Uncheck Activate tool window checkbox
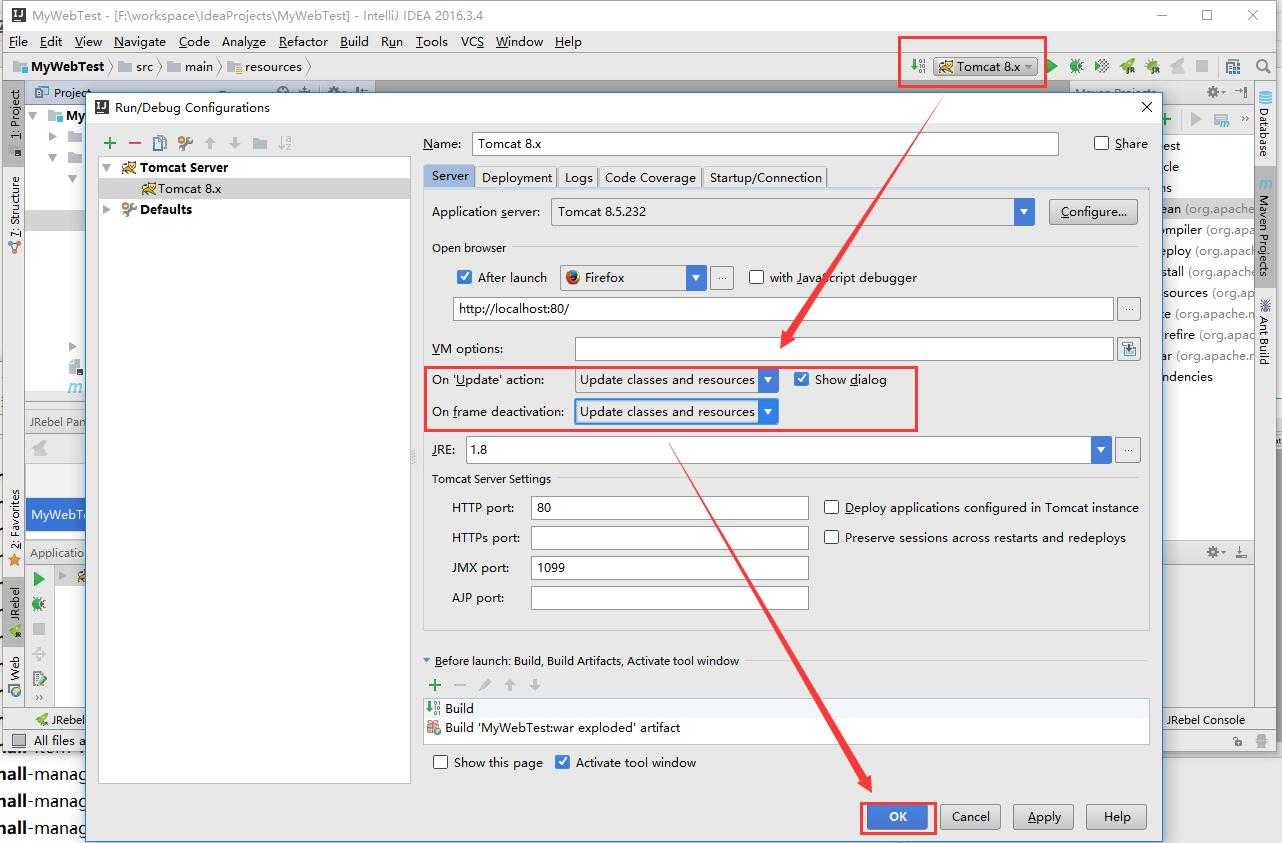This screenshot has width=1282, height=843. pos(562,762)
